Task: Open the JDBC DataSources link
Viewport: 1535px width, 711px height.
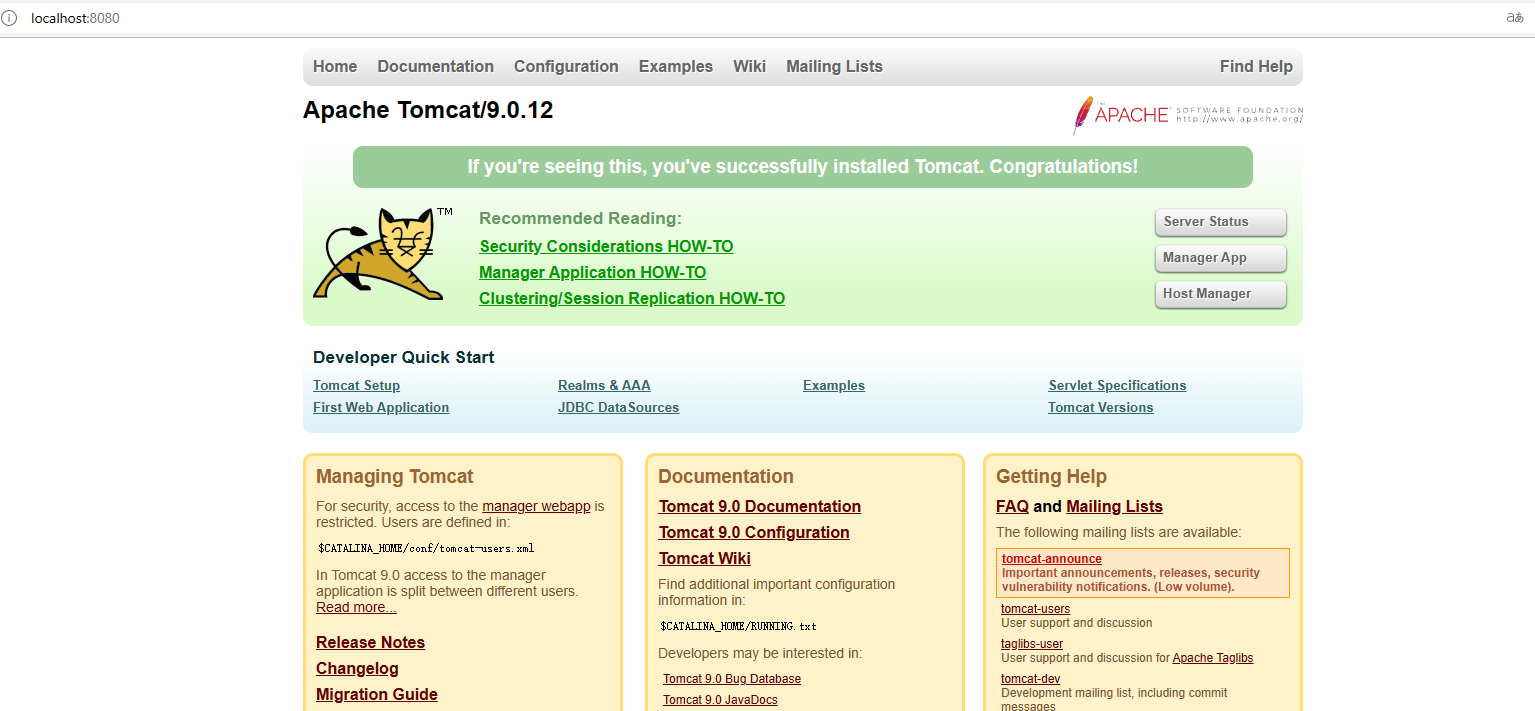Action: click(x=618, y=408)
